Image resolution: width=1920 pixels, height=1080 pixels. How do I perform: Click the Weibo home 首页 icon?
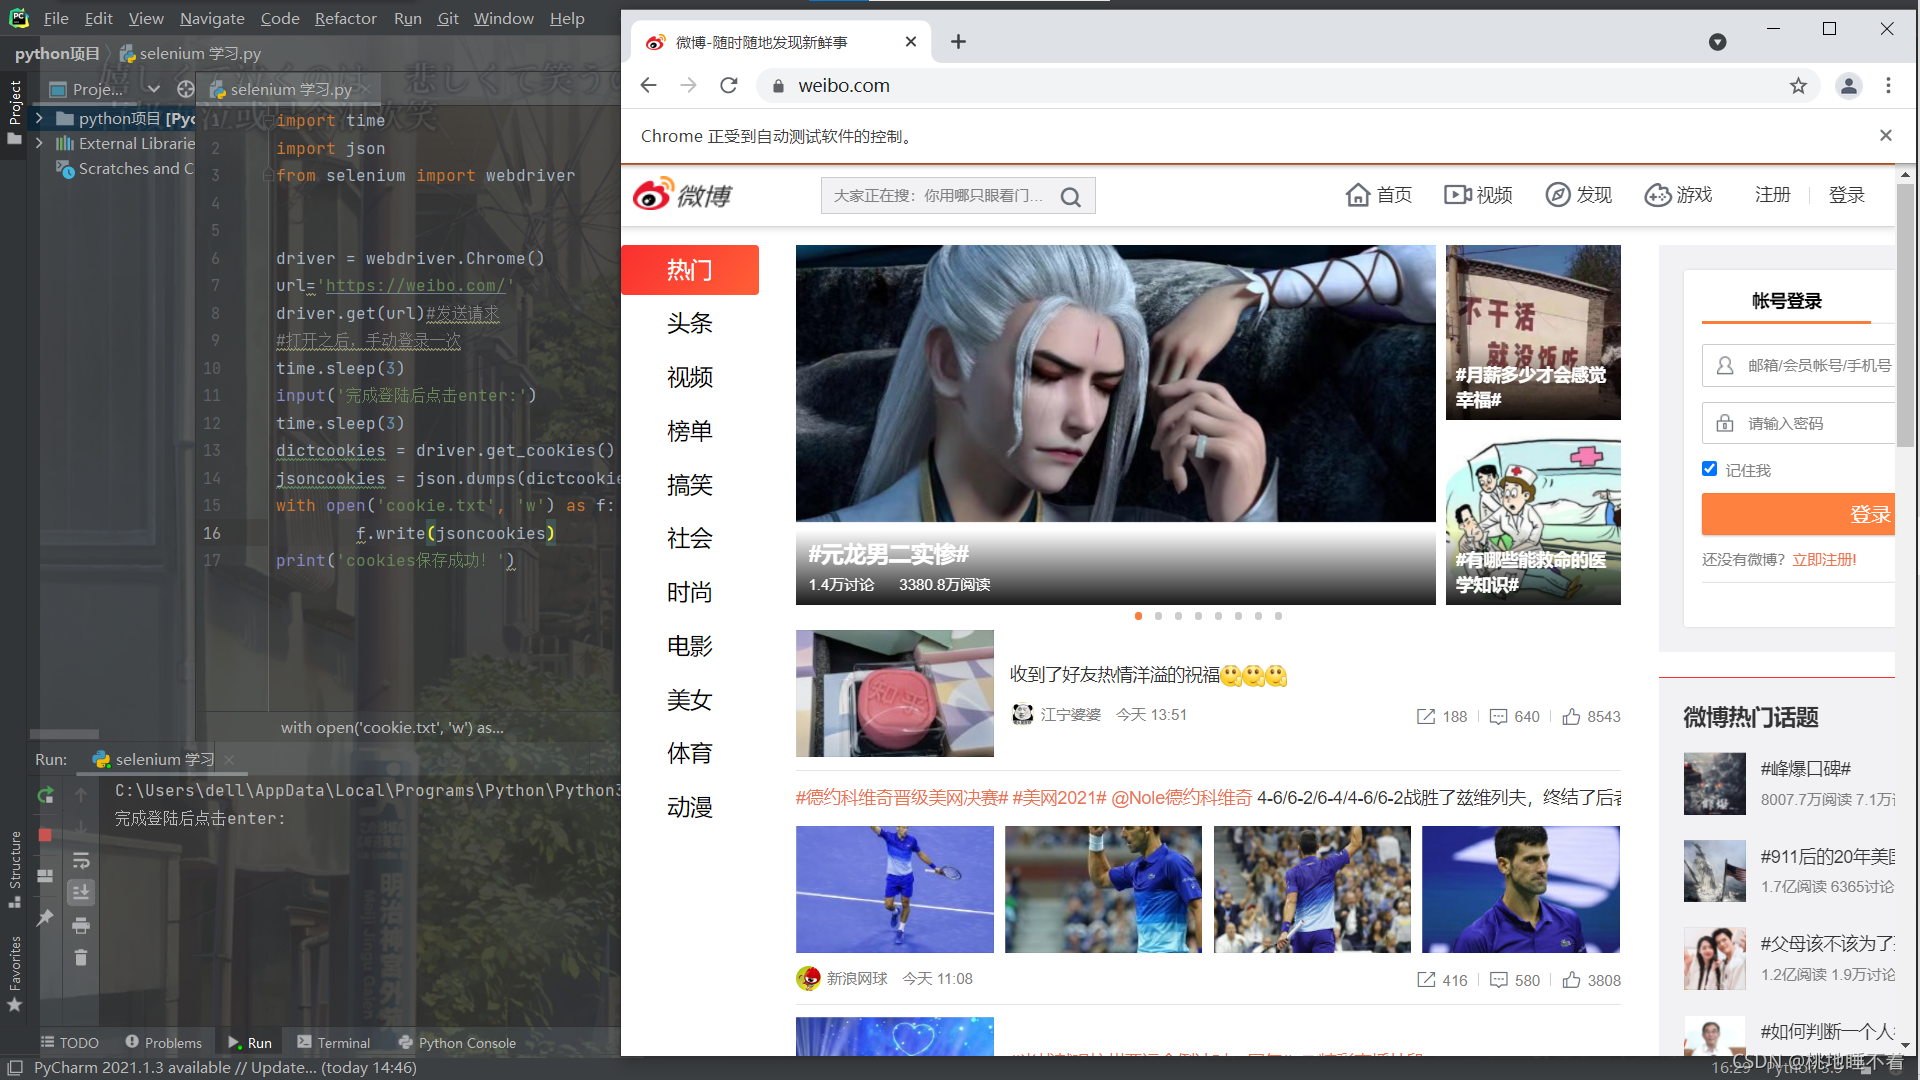1357,195
